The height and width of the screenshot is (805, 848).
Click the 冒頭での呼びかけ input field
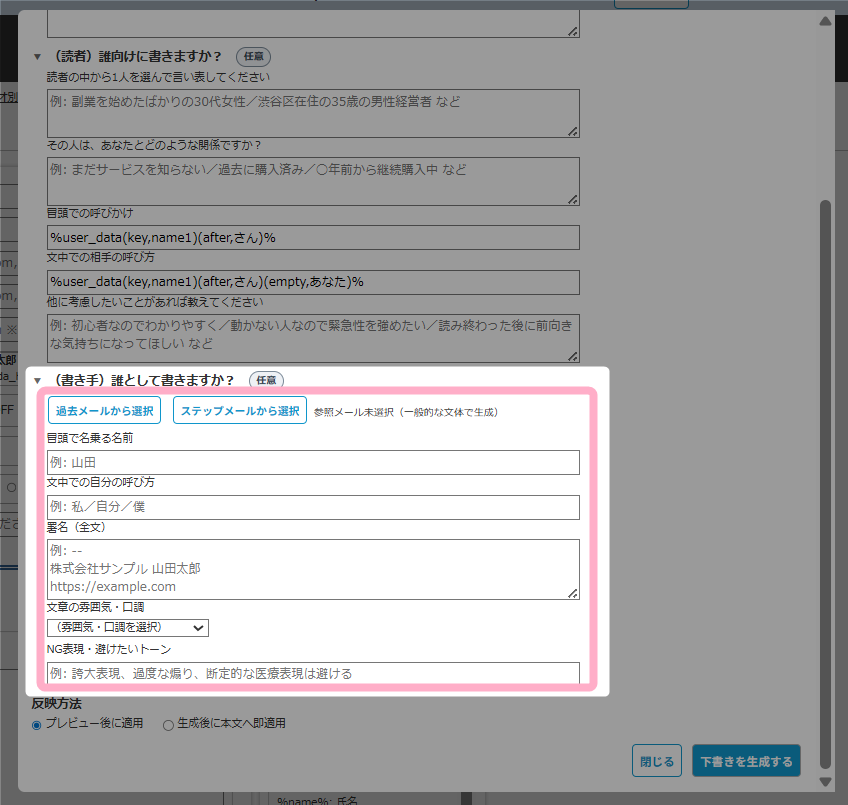coord(313,237)
